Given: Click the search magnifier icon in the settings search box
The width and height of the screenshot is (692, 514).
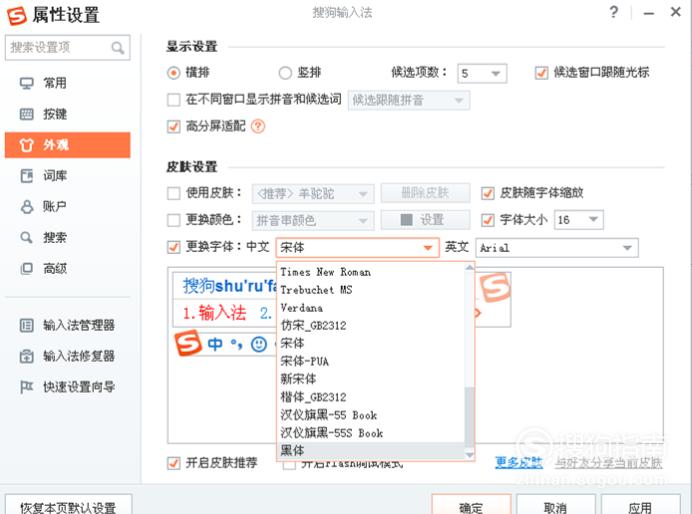Looking at the screenshot, I should point(117,48).
